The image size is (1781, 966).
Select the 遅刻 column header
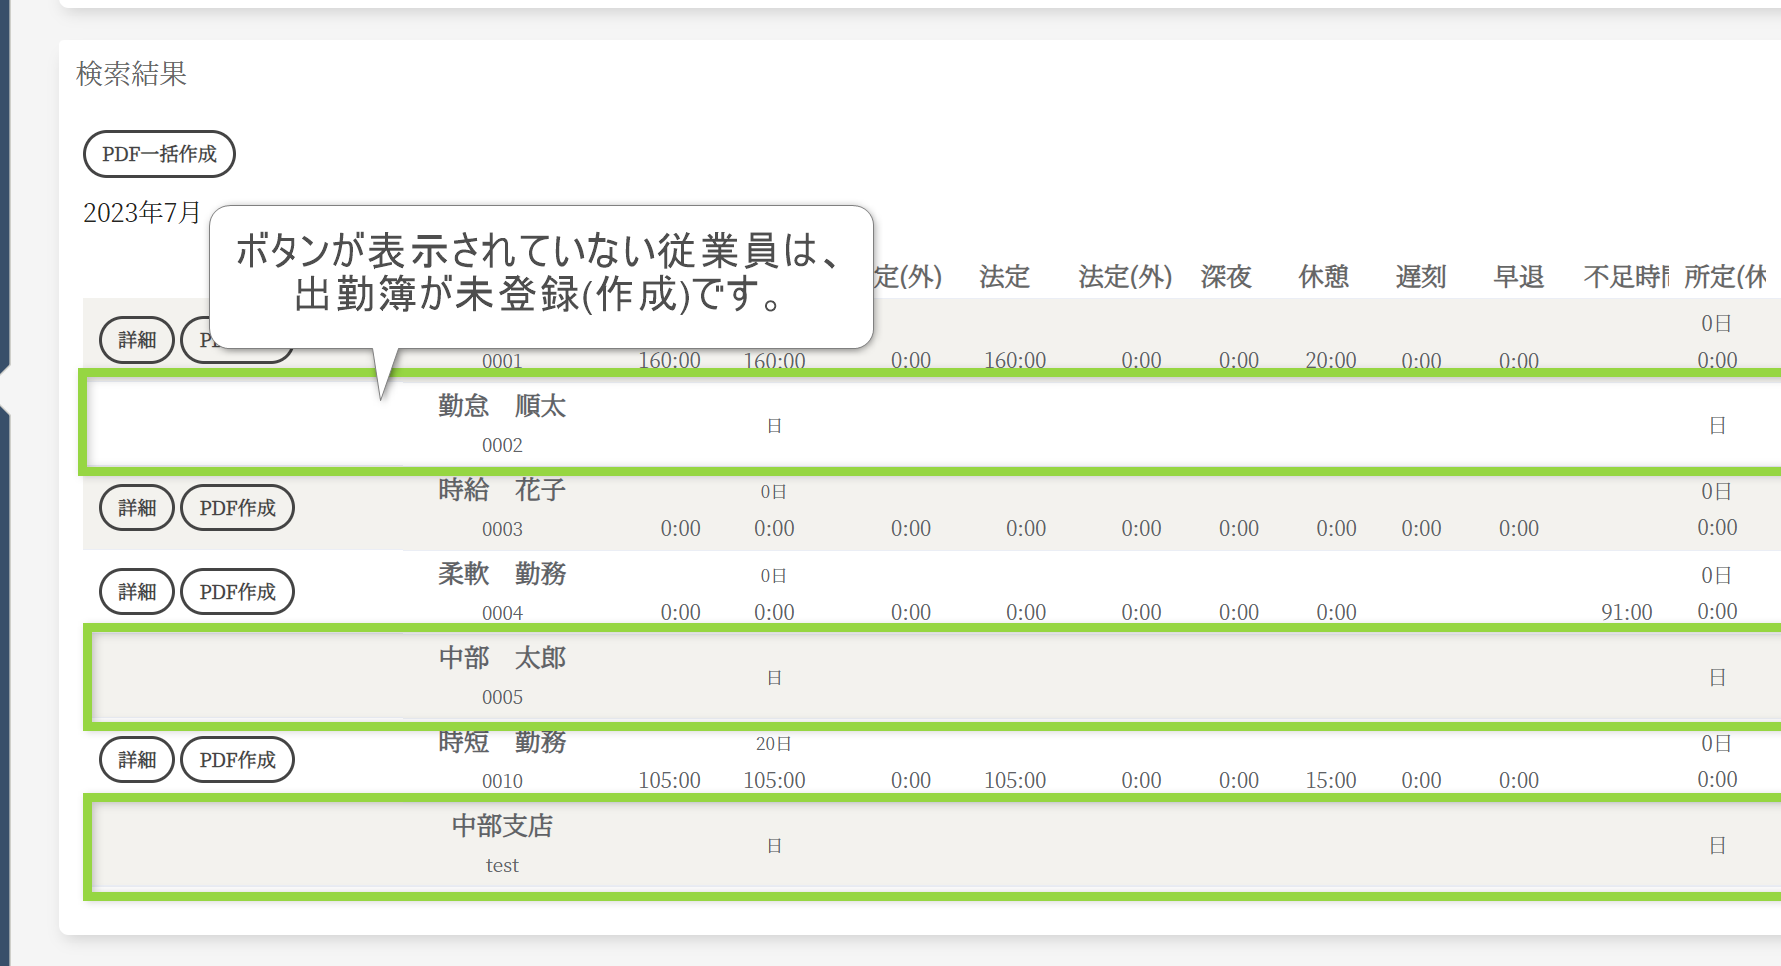[1421, 277]
